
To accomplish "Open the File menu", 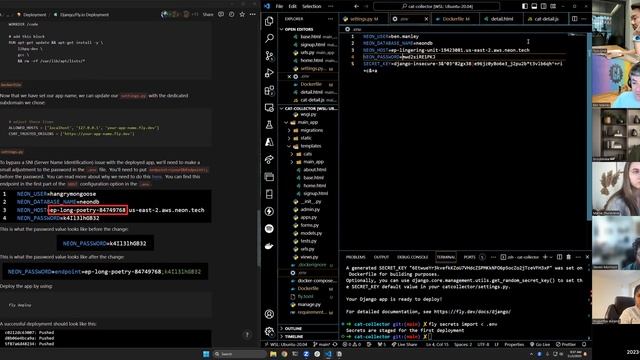I will pos(279,6).
